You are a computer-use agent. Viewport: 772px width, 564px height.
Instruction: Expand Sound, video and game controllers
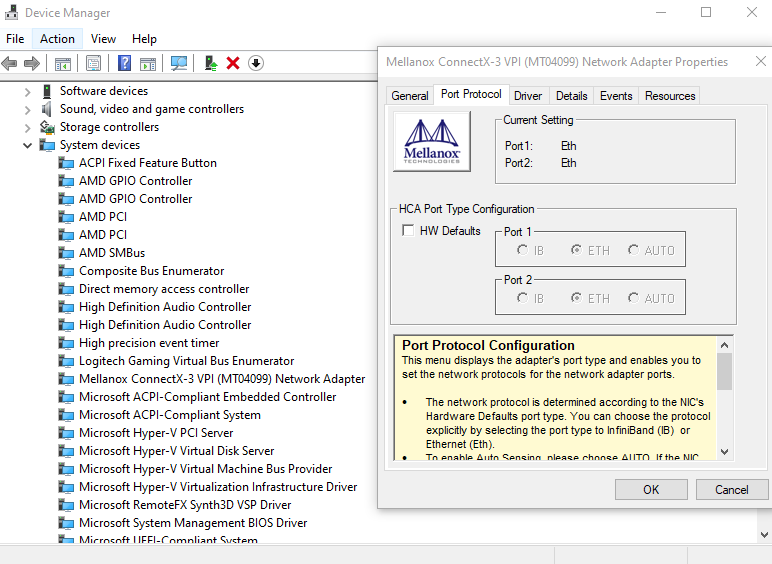(28, 110)
